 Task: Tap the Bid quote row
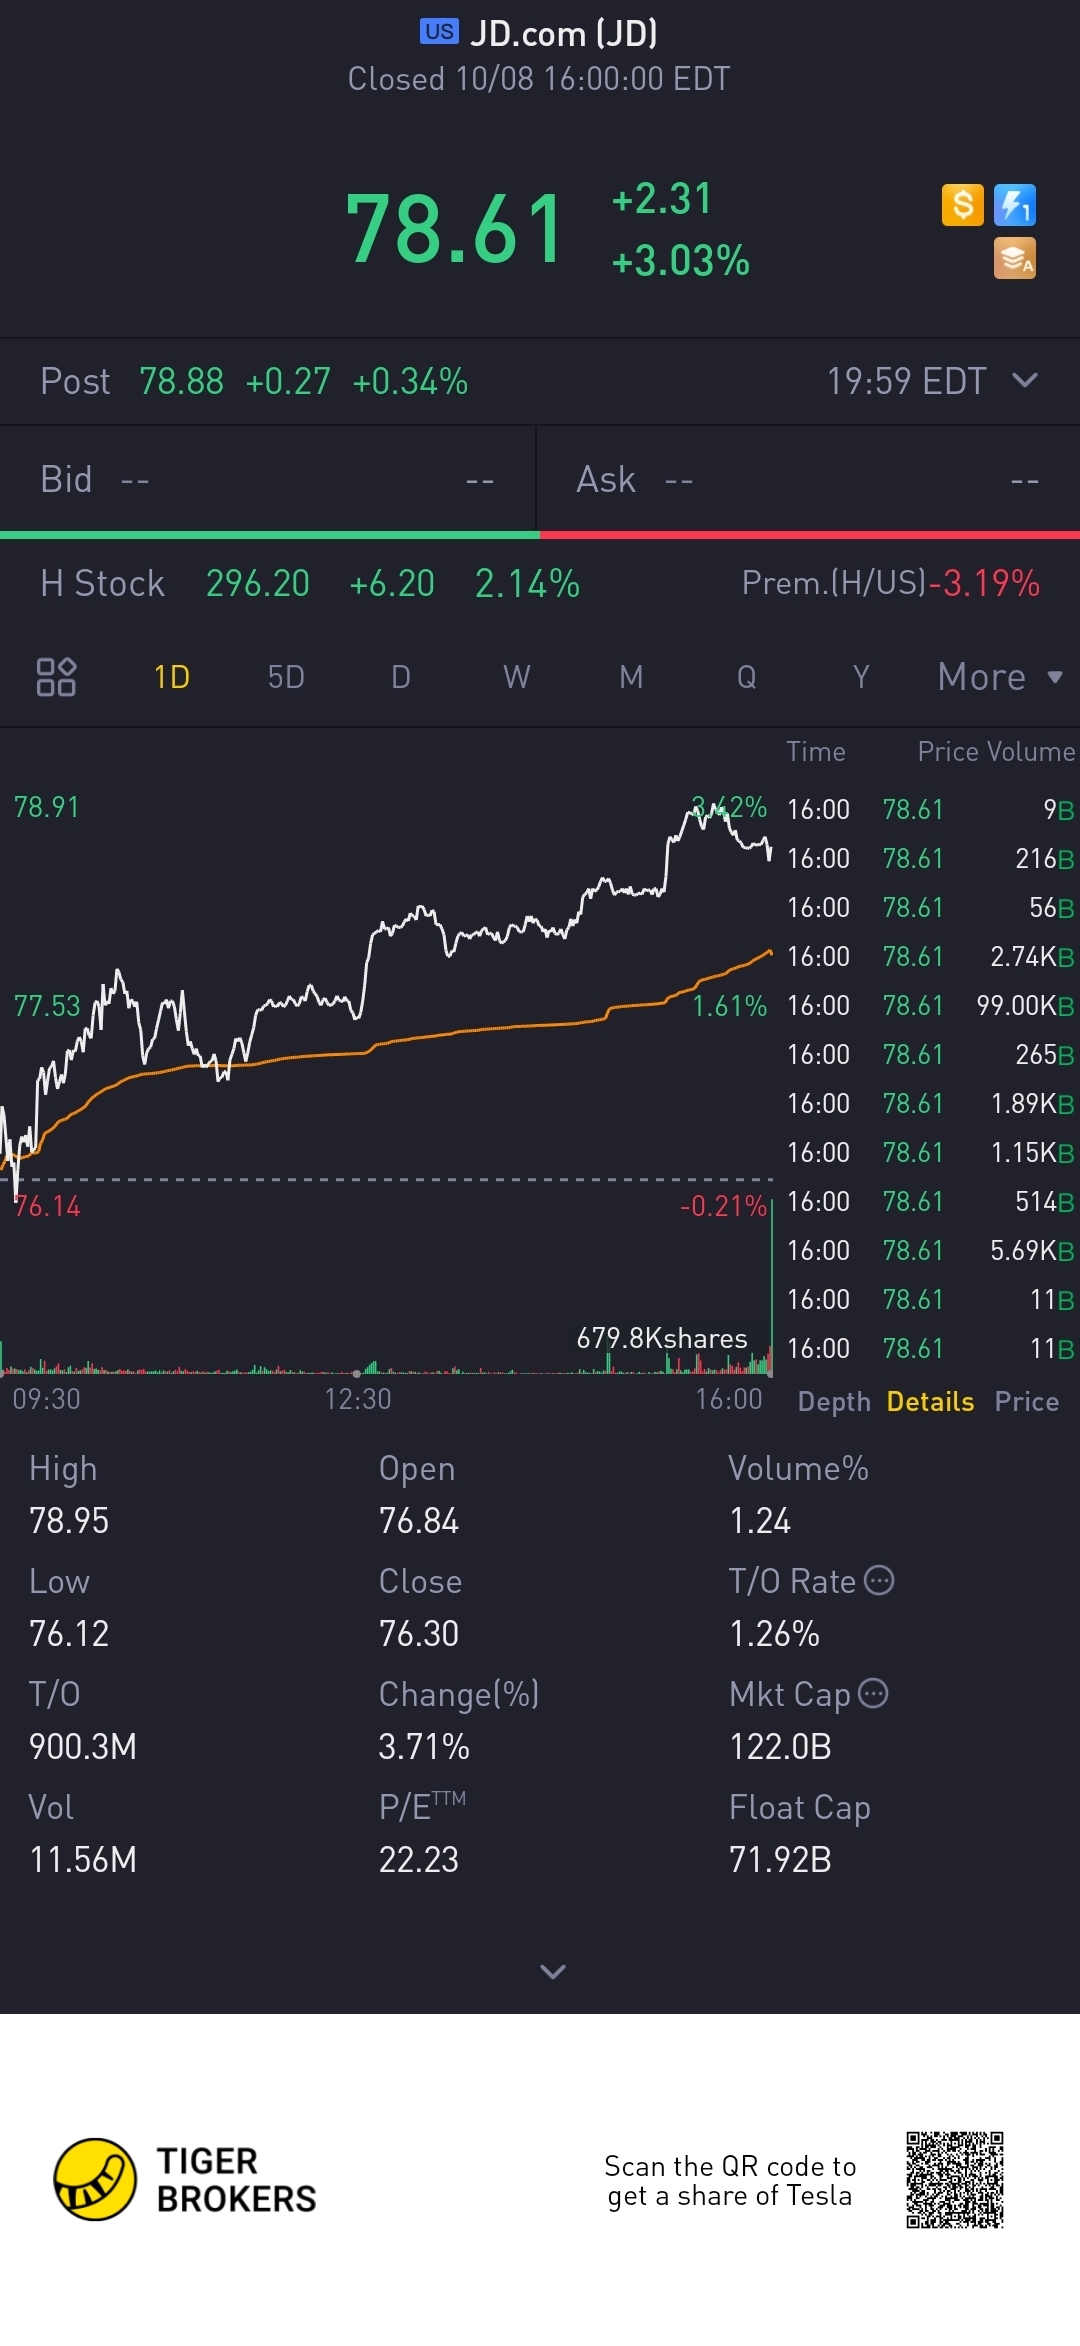click(x=268, y=479)
